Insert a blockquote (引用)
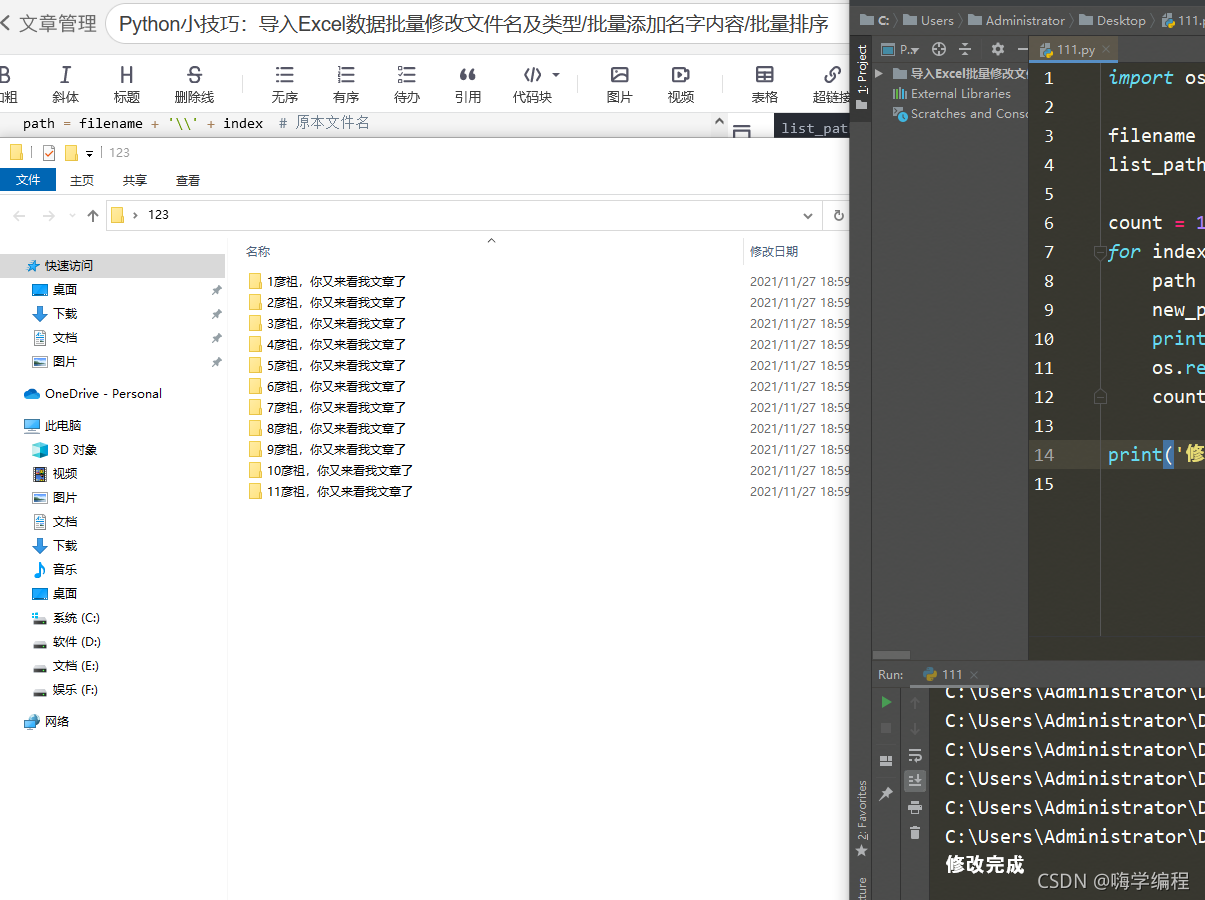Image resolution: width=1205 pixels, height=900 pixels. tap(467, 84)
